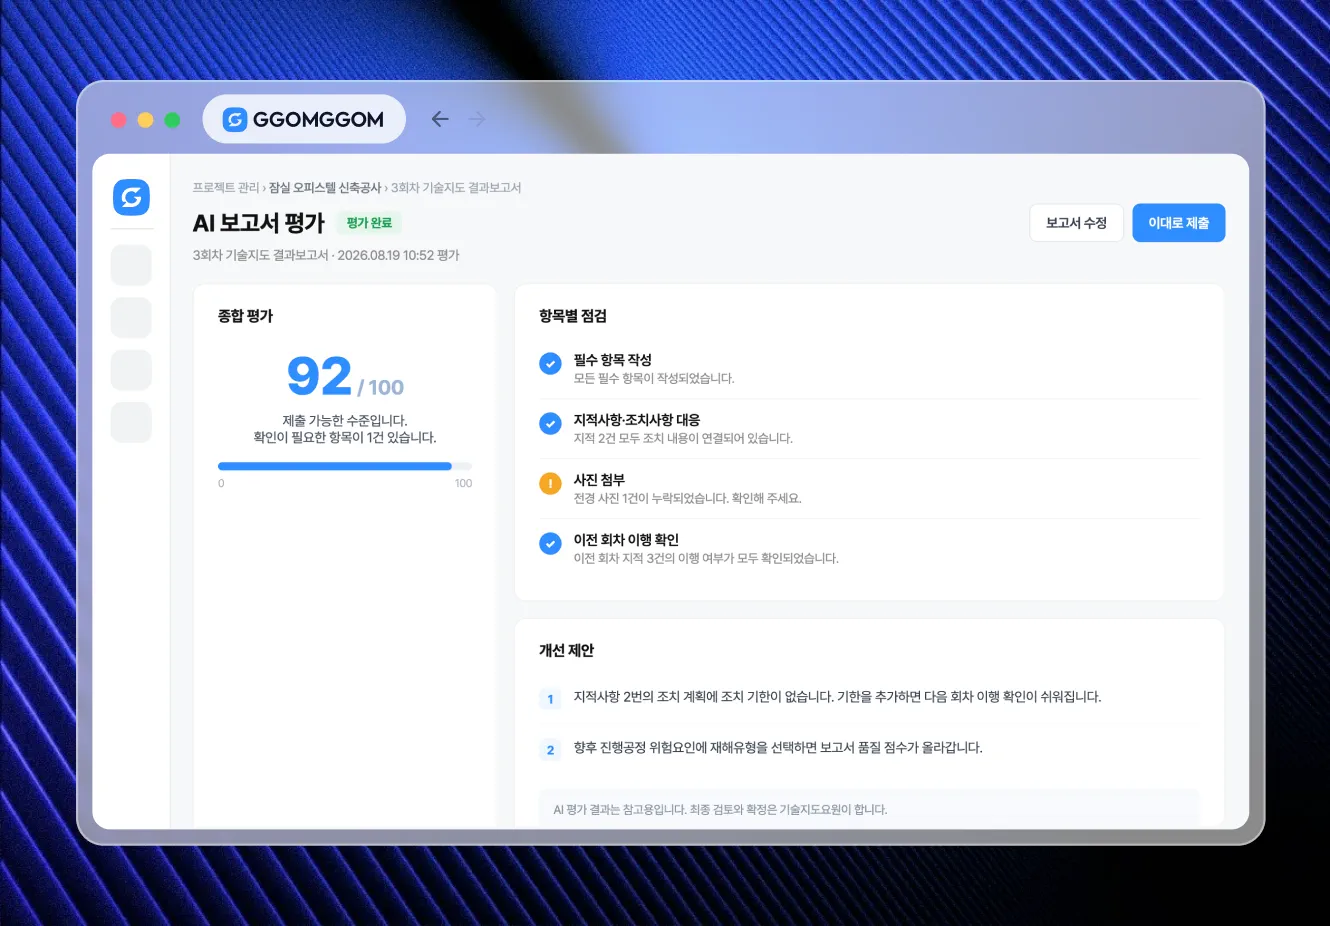Viewport: 1330px width, 926px height.
Task: Select the 지적사항·조치사항 대응 checklist title
Action: (x=637, y=420)
